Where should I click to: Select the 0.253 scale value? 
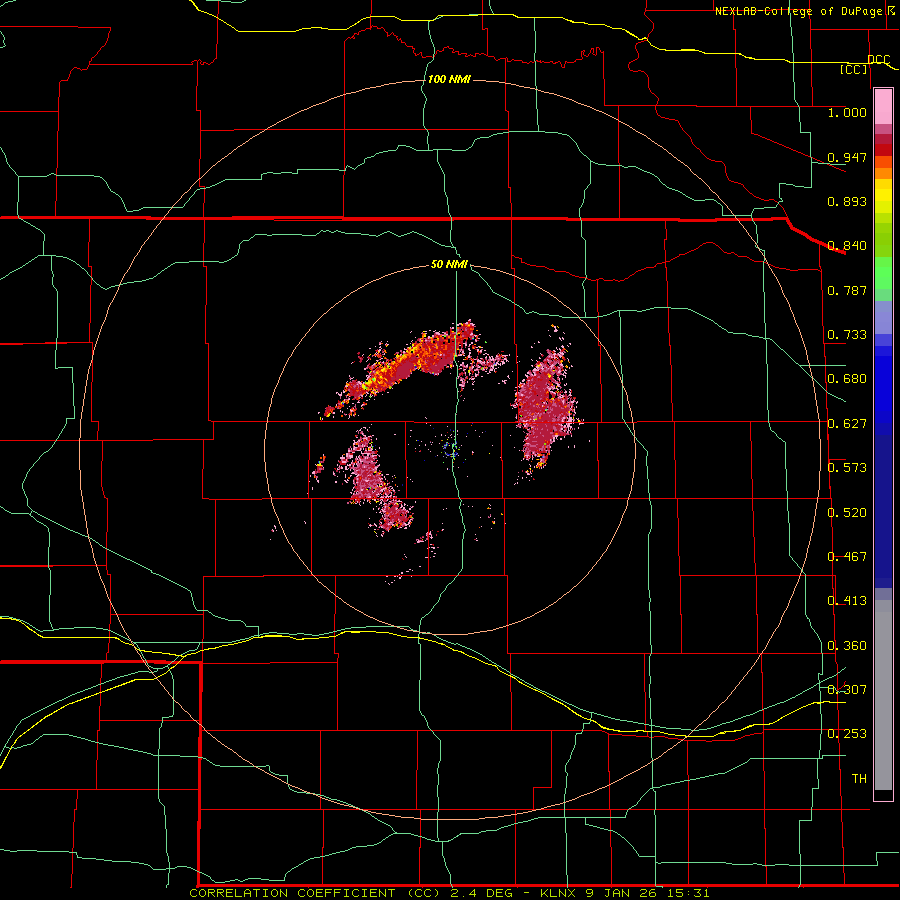tap(847, 734)
